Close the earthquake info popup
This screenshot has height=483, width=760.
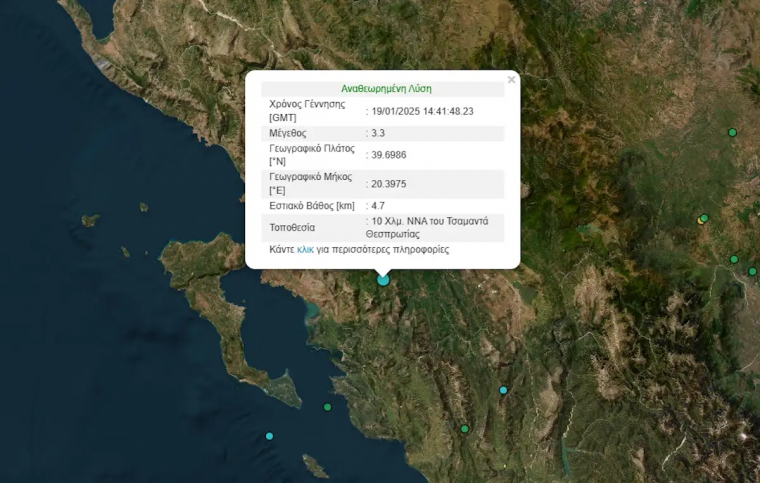click(x=511, y=80)
